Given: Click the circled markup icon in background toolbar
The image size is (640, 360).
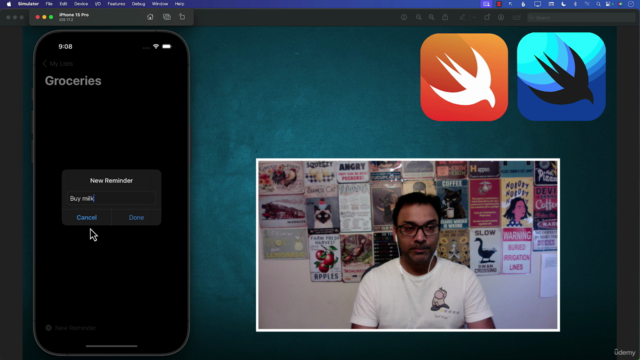Looking at the screenshot, I should click(x=501, y=17).
